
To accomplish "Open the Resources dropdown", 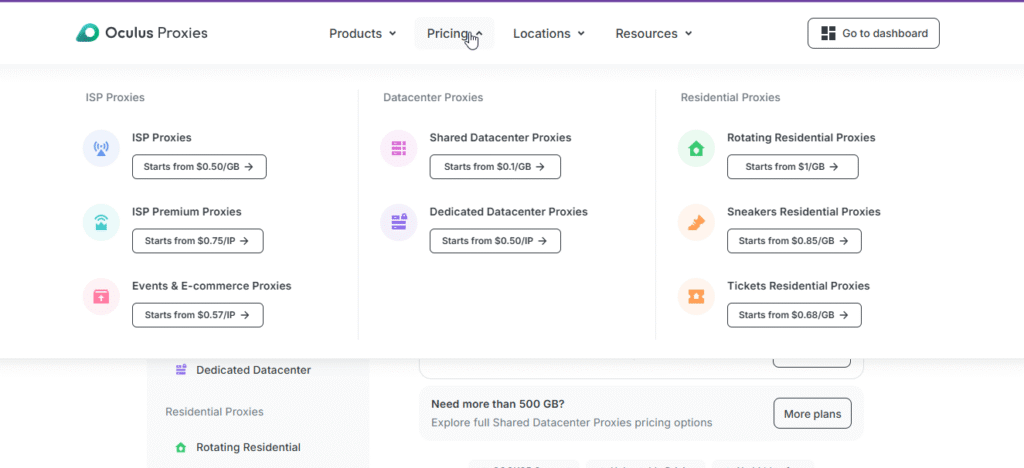I will (x=654, y=33).
